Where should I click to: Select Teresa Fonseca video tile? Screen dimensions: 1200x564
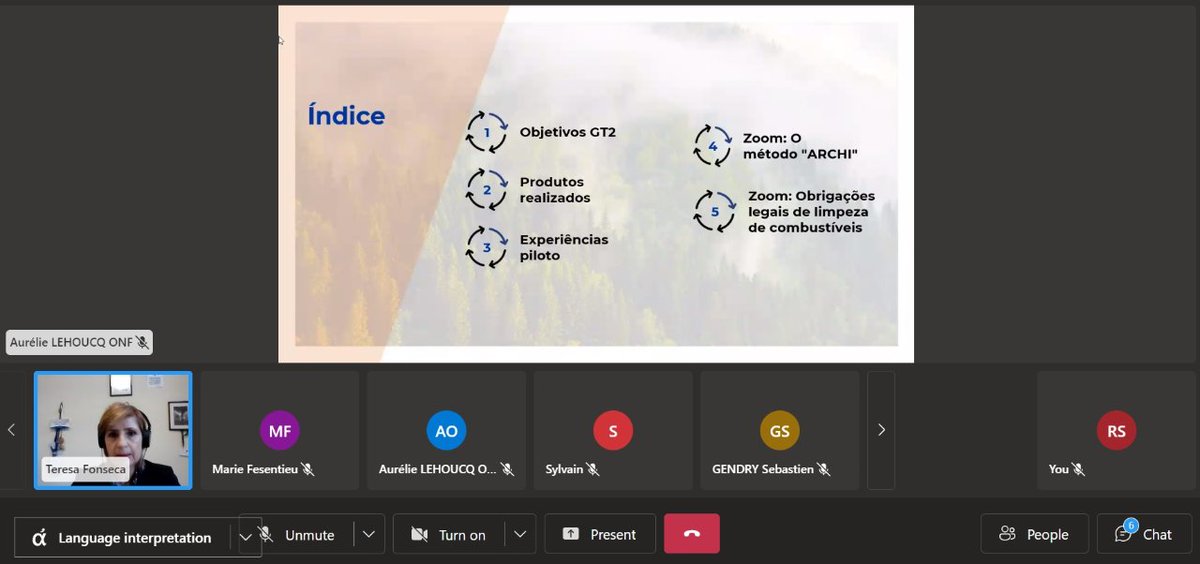click(113, 430)
